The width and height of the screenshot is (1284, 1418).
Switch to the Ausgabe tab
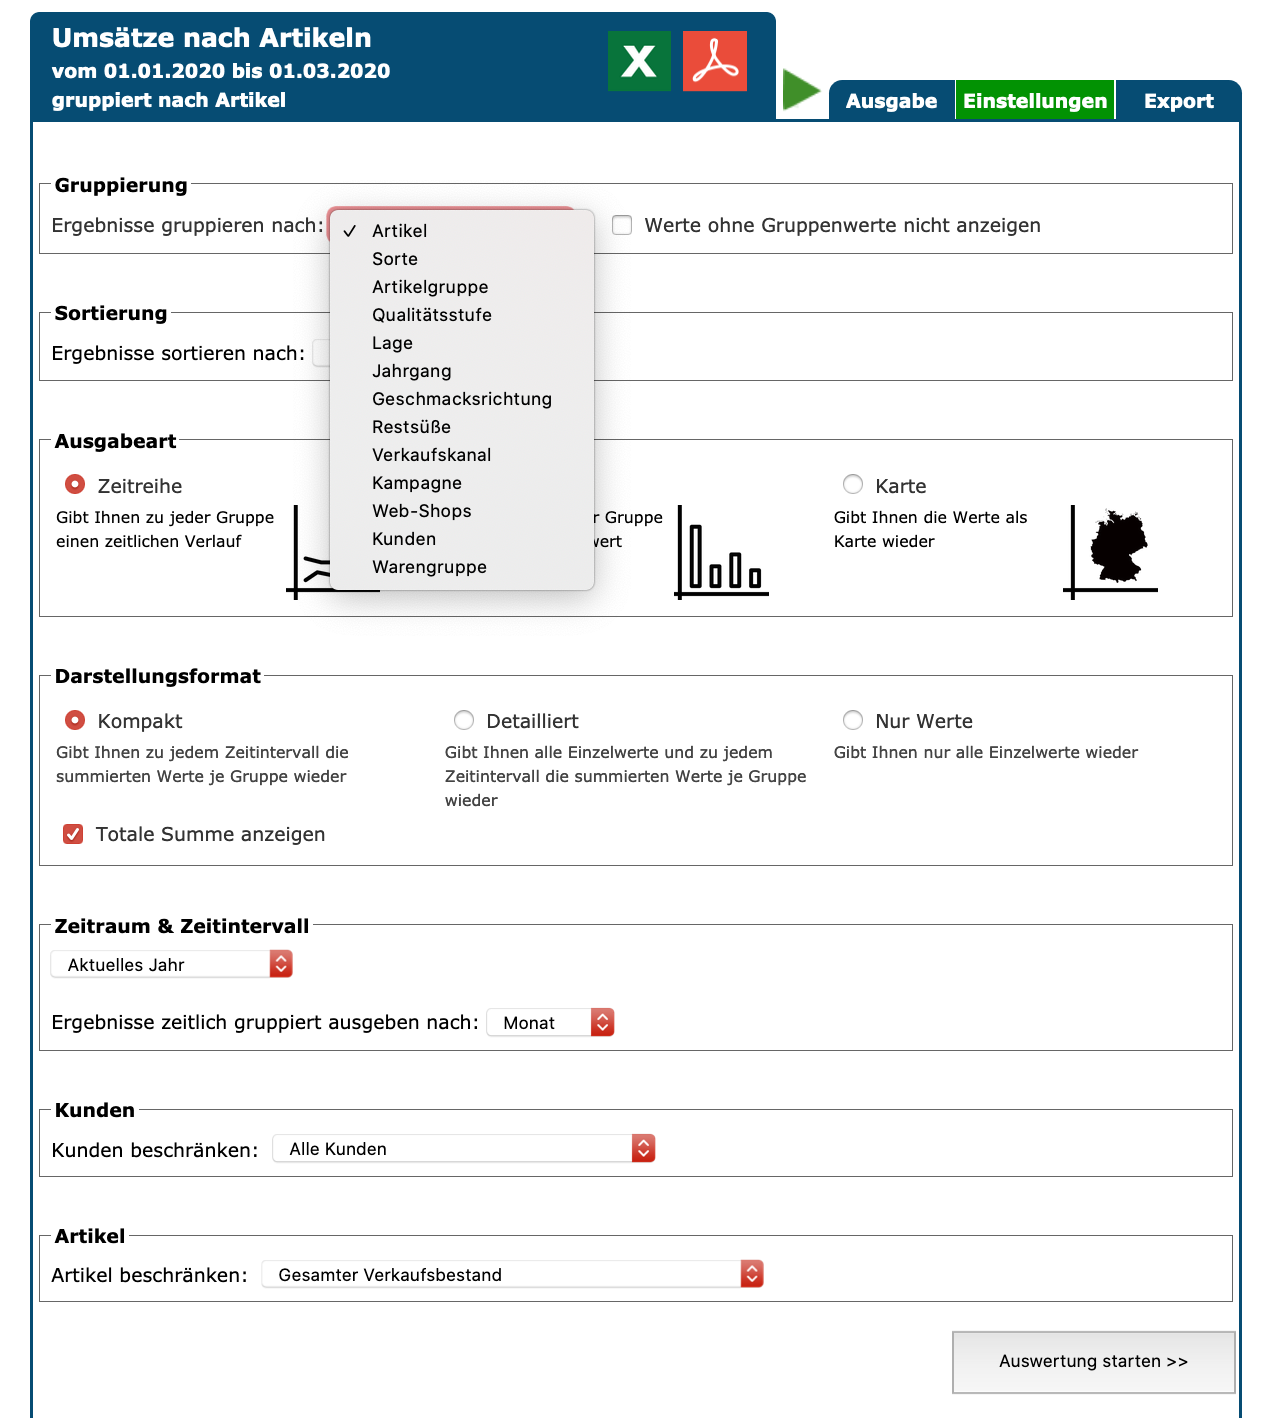891,101
